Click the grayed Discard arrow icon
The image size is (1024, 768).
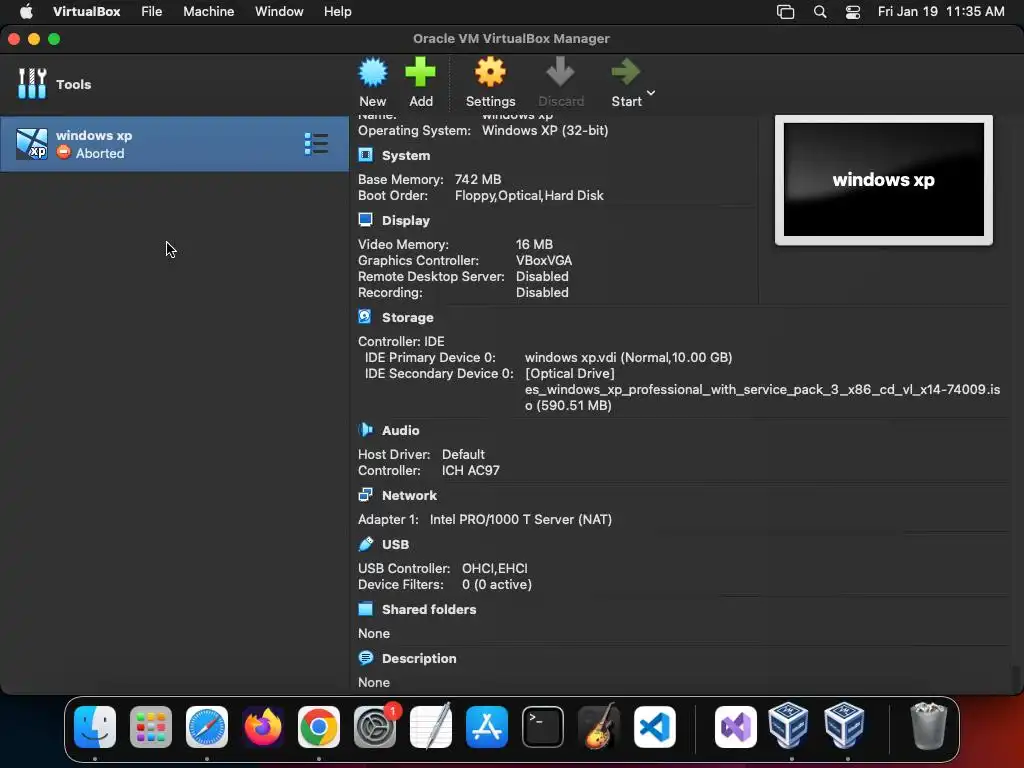point(560,72)
